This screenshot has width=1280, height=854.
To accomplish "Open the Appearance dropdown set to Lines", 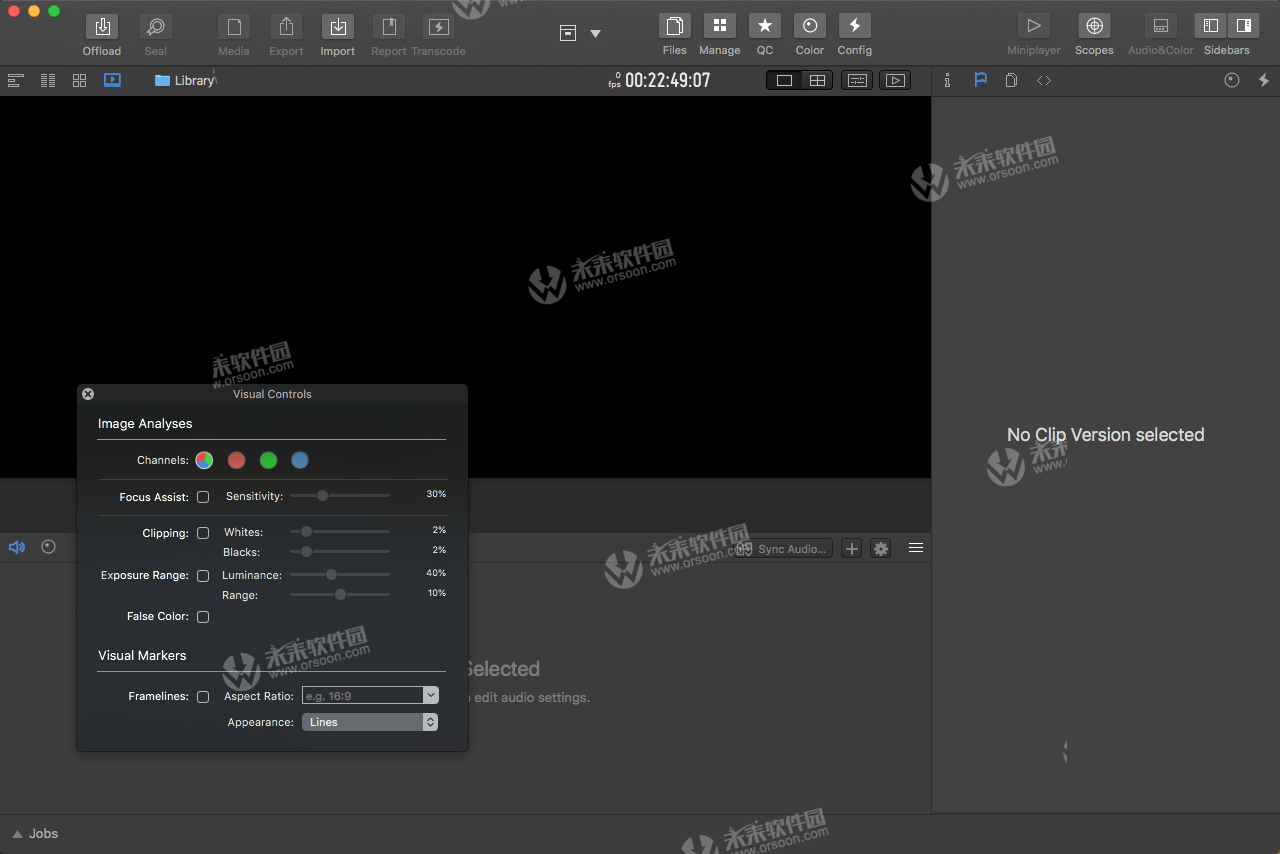I will pyautogui.click(x=370, y=721).
